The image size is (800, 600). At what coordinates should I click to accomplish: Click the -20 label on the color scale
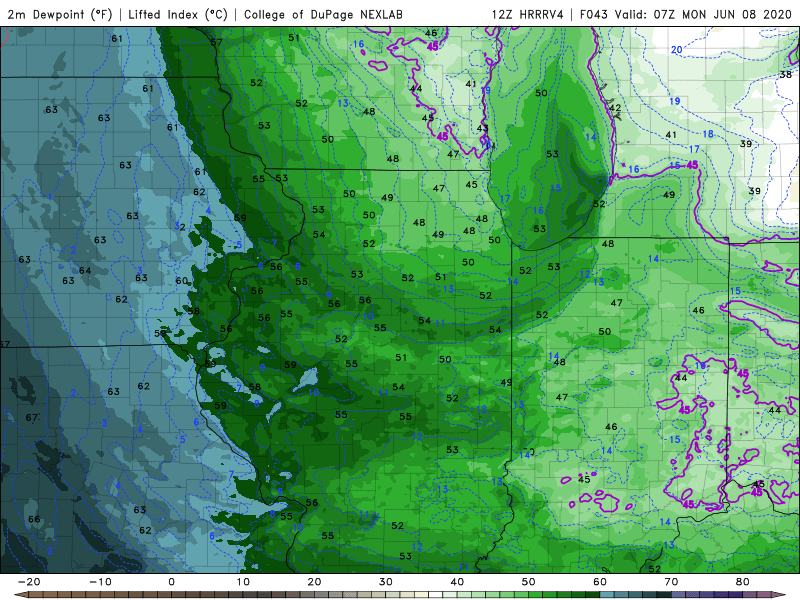[29, 582]
